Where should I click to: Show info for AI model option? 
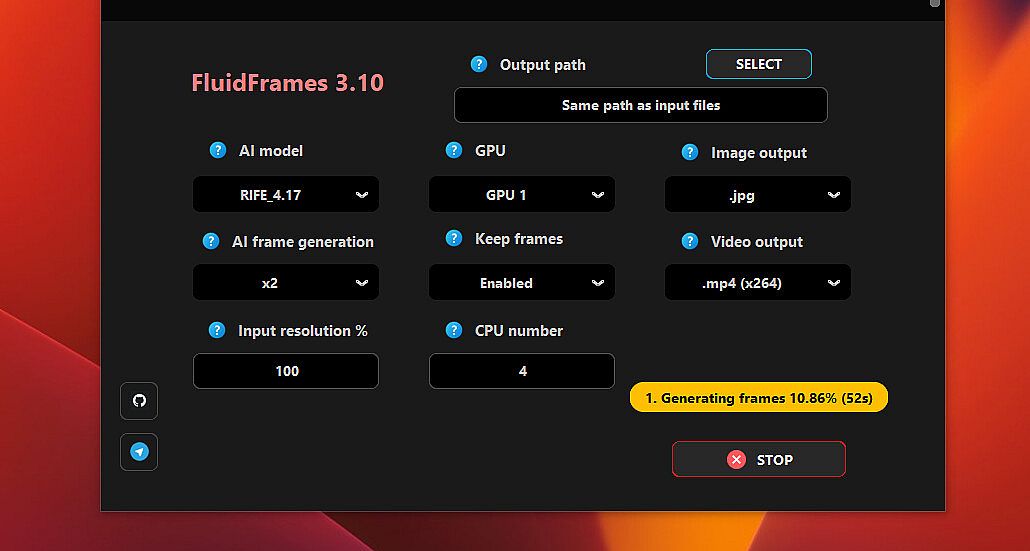pyautogui.click(x=218, y=150)
